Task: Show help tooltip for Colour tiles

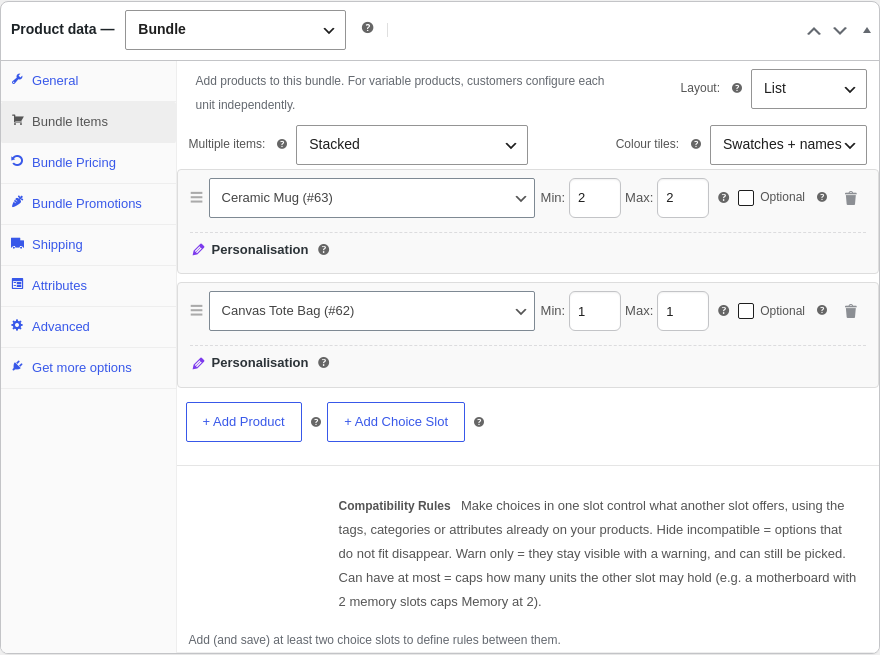Action: [x=696, y=144]
